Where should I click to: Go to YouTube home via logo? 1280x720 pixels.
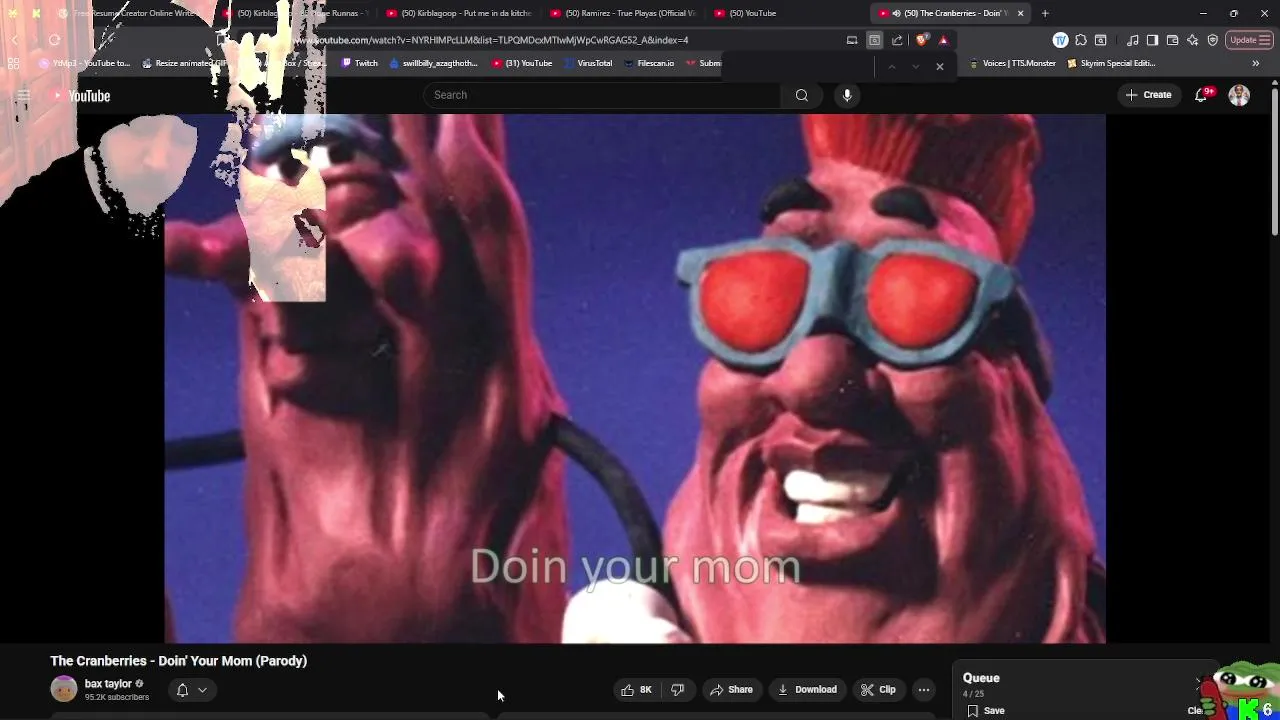tap(81, 96)
